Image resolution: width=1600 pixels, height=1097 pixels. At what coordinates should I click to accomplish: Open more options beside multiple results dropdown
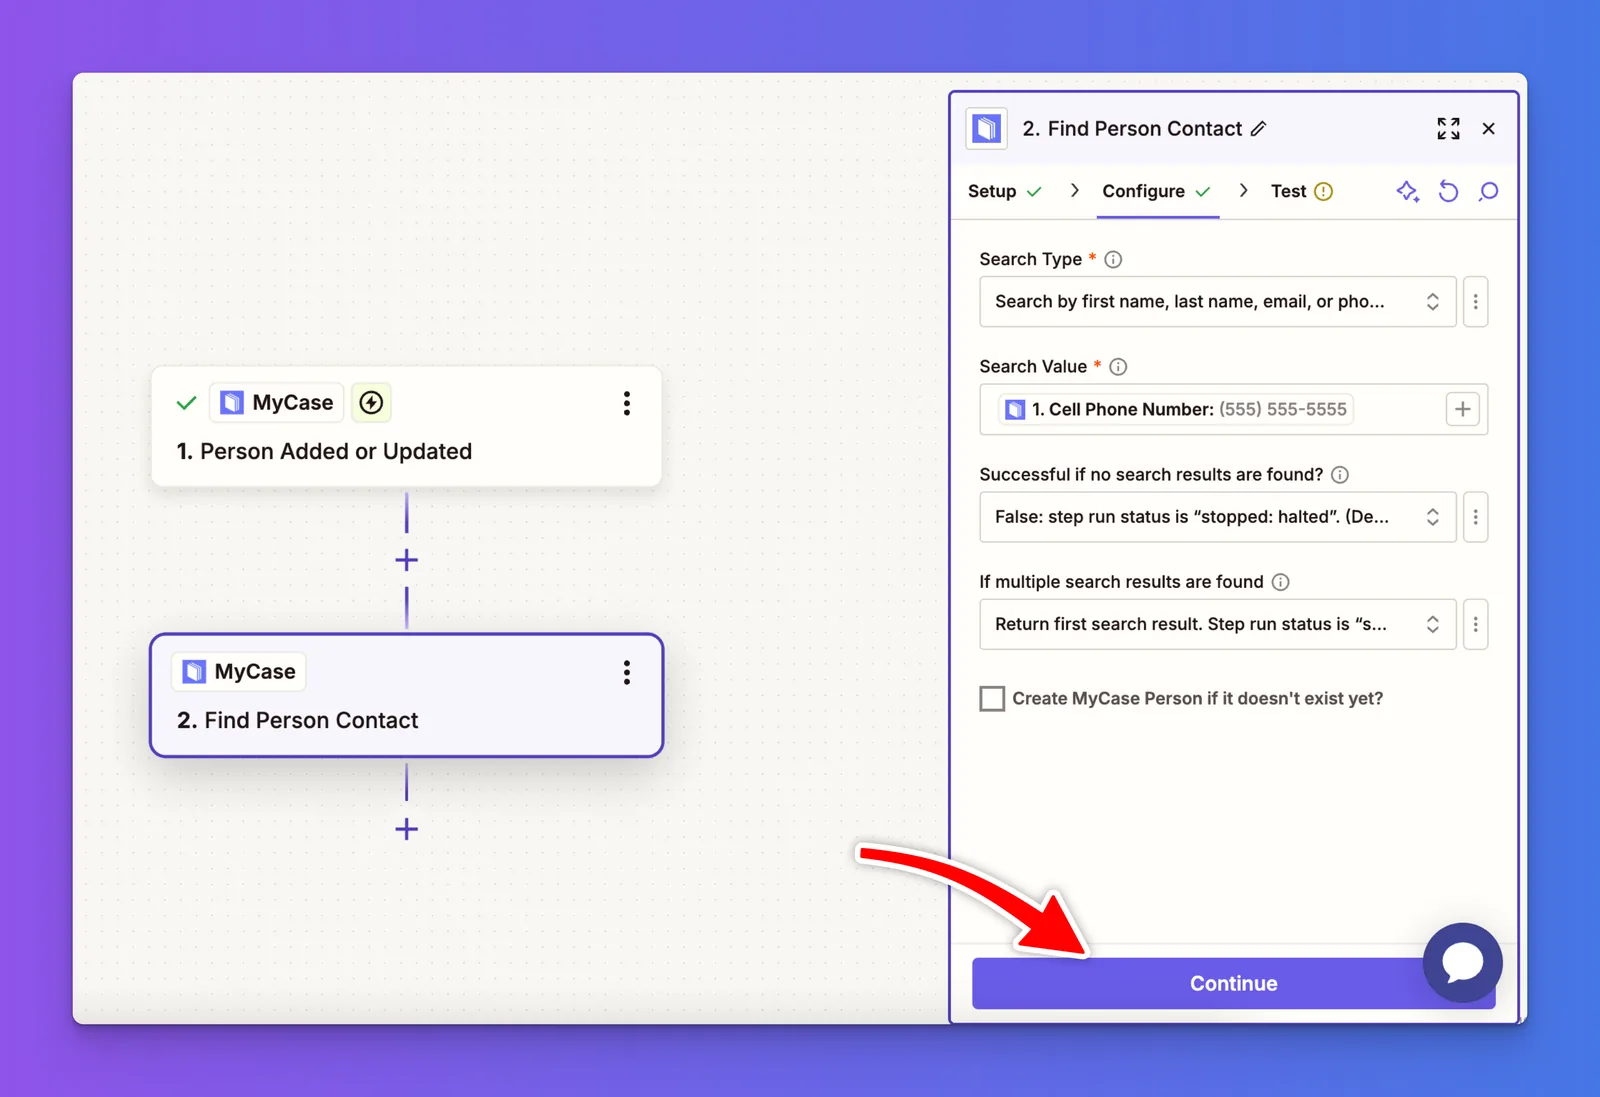pos(1475,624)
